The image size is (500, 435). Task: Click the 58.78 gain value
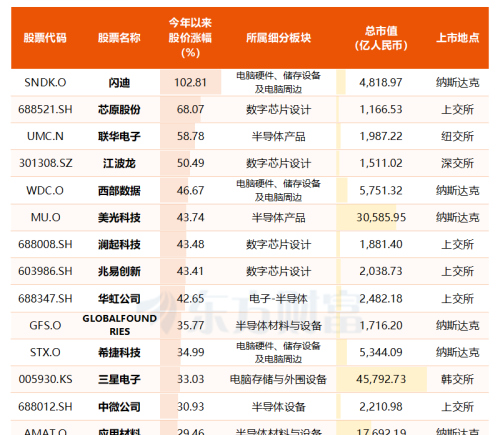pyautogui.click(x=190, y=136)
